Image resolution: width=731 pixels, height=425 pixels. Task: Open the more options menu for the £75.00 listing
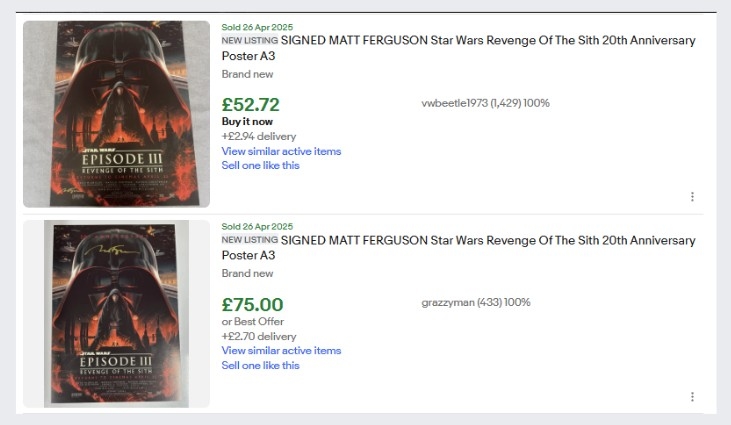[692, 397]
